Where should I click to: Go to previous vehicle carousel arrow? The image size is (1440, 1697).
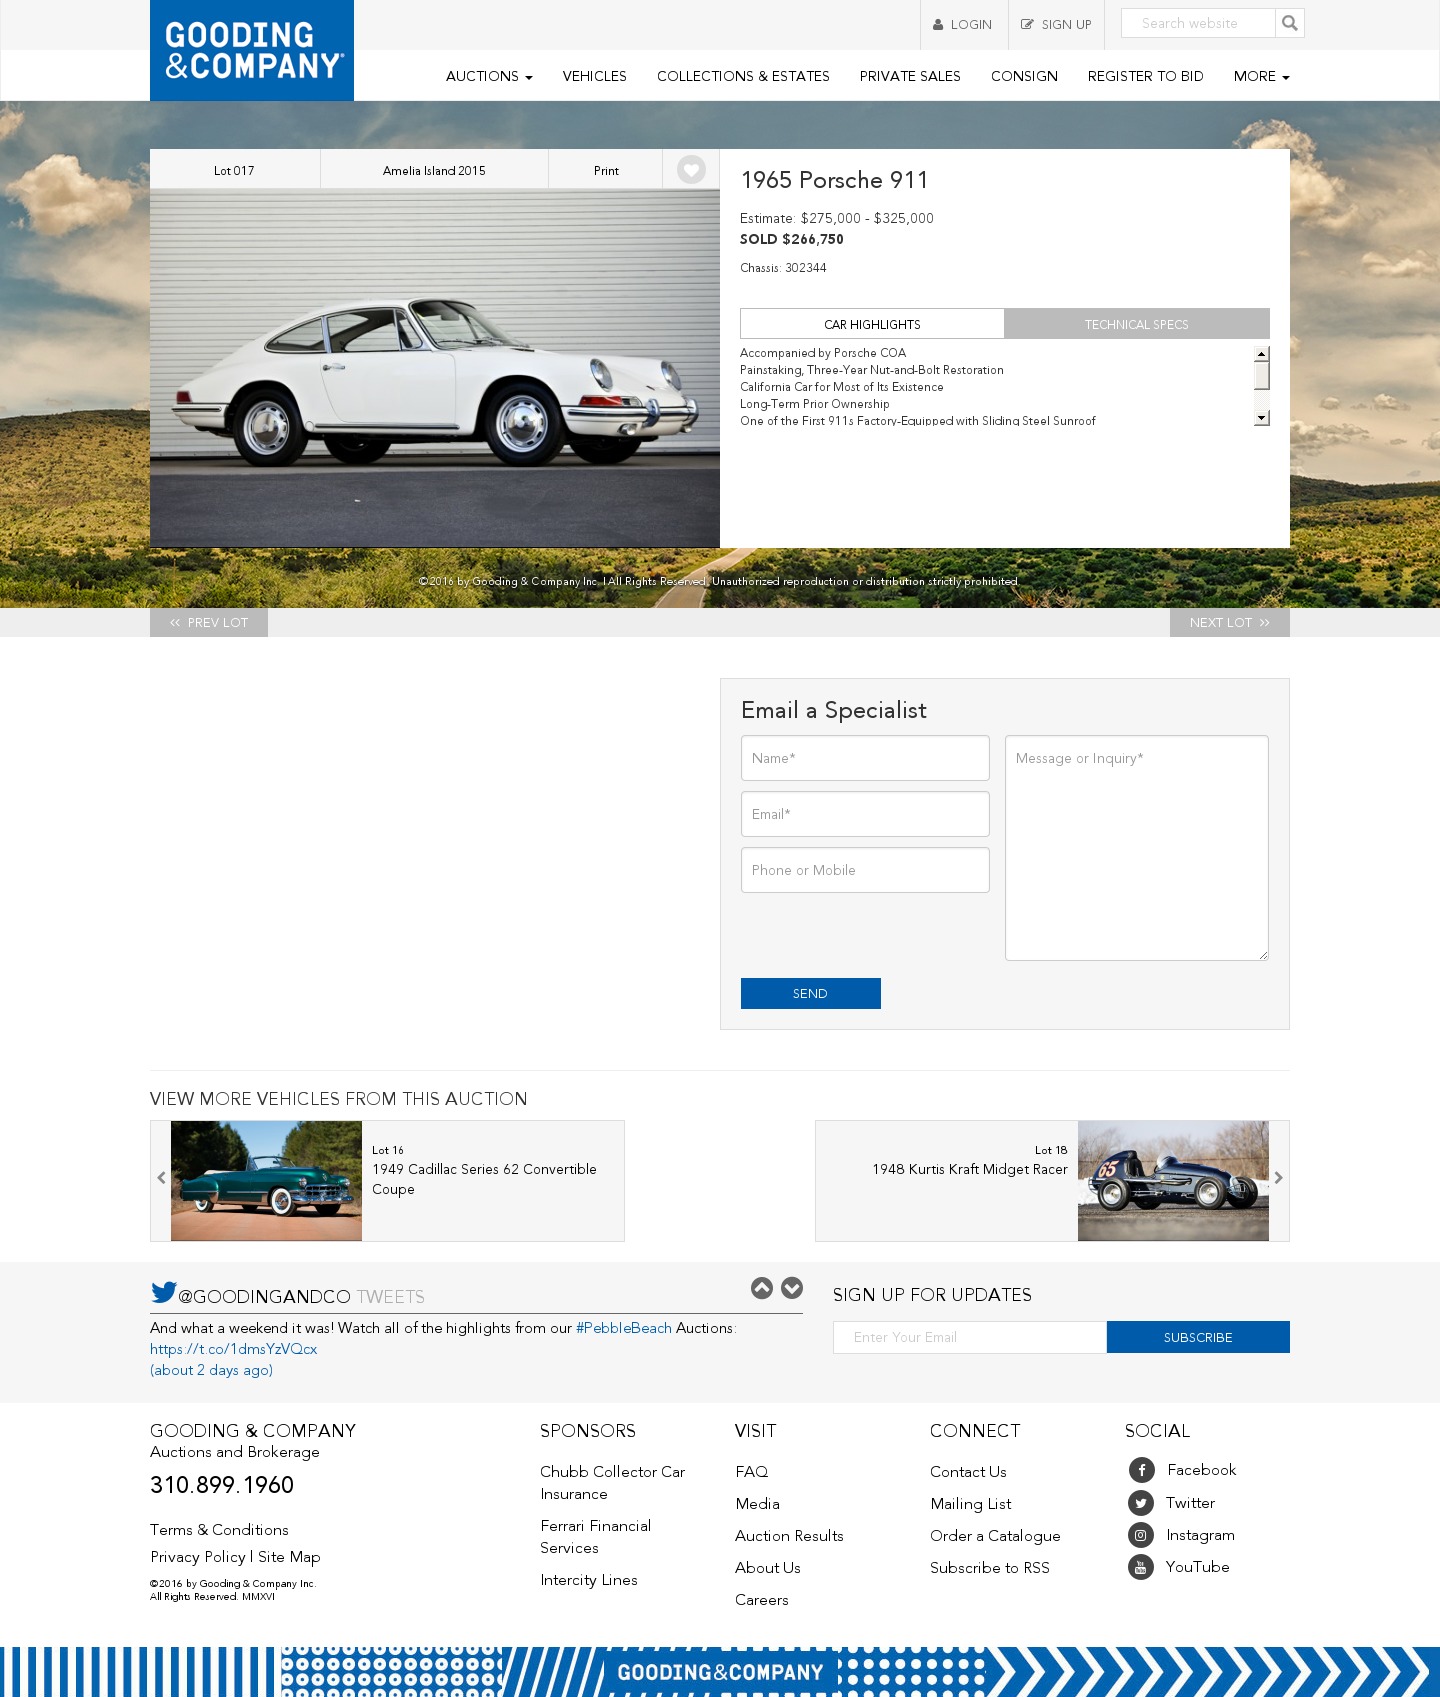161,1178
